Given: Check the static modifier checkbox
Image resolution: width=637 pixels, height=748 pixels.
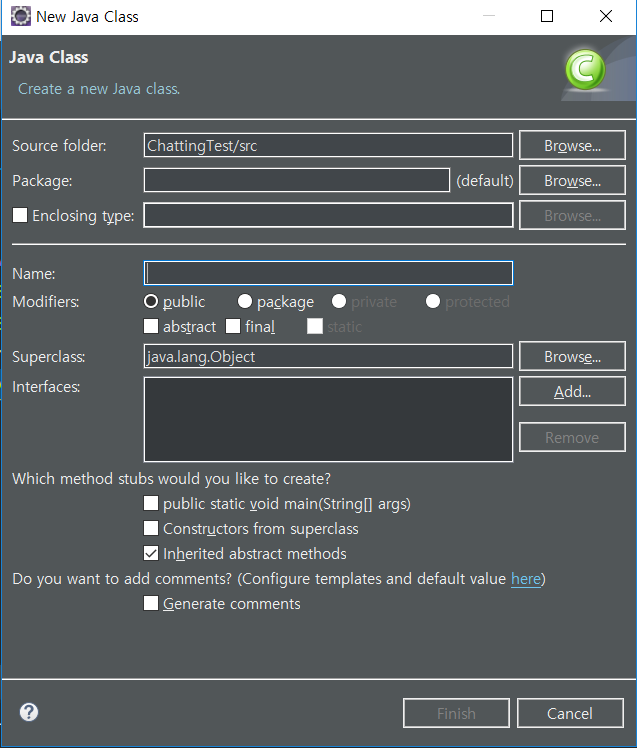Looking at the screenshot, I should pyautogui.click(x=315, y=326).
